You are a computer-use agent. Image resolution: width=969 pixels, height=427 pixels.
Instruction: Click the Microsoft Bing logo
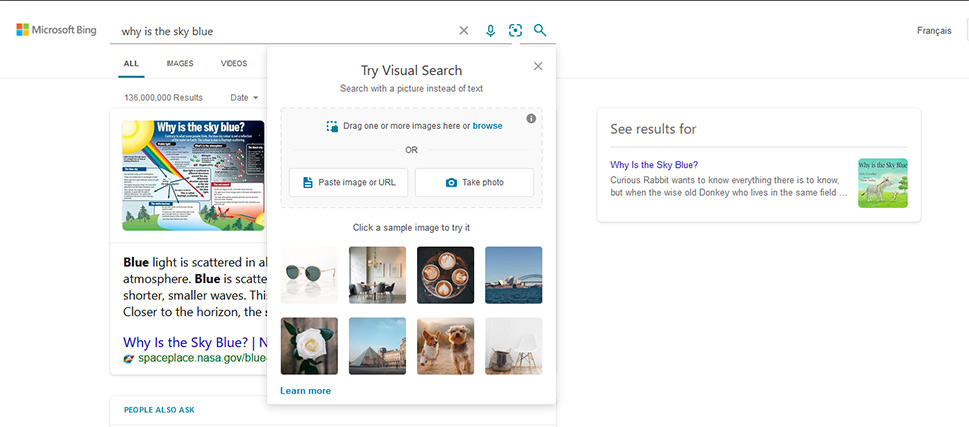pos(56,30)
